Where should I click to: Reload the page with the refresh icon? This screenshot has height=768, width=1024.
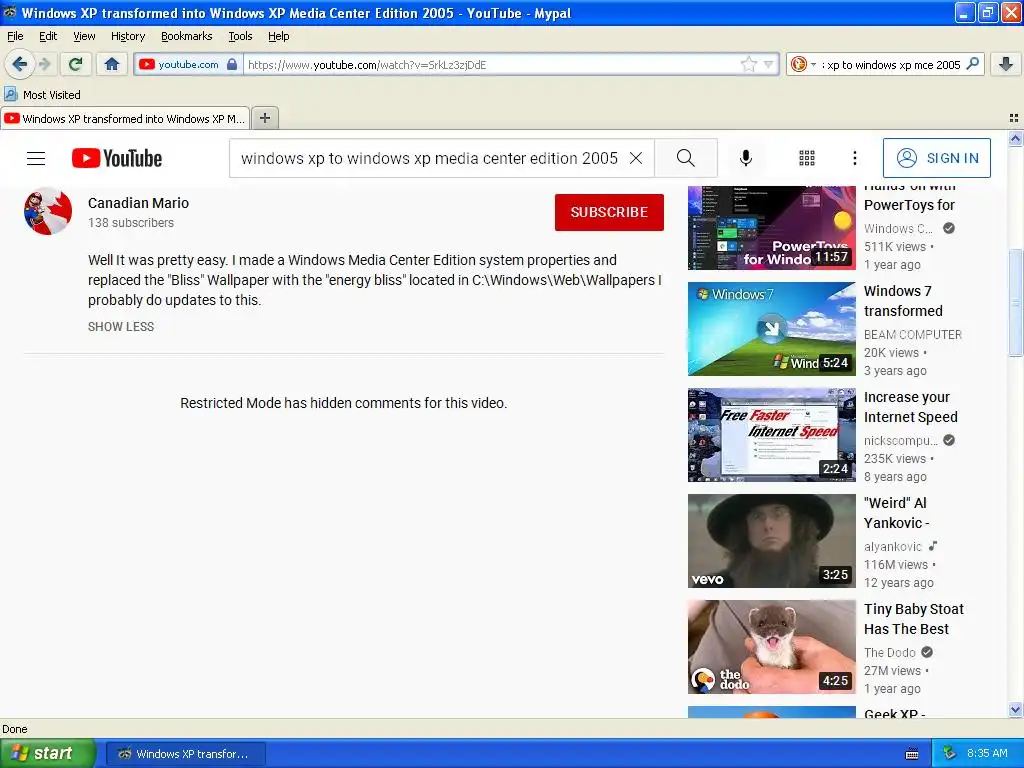76,64
